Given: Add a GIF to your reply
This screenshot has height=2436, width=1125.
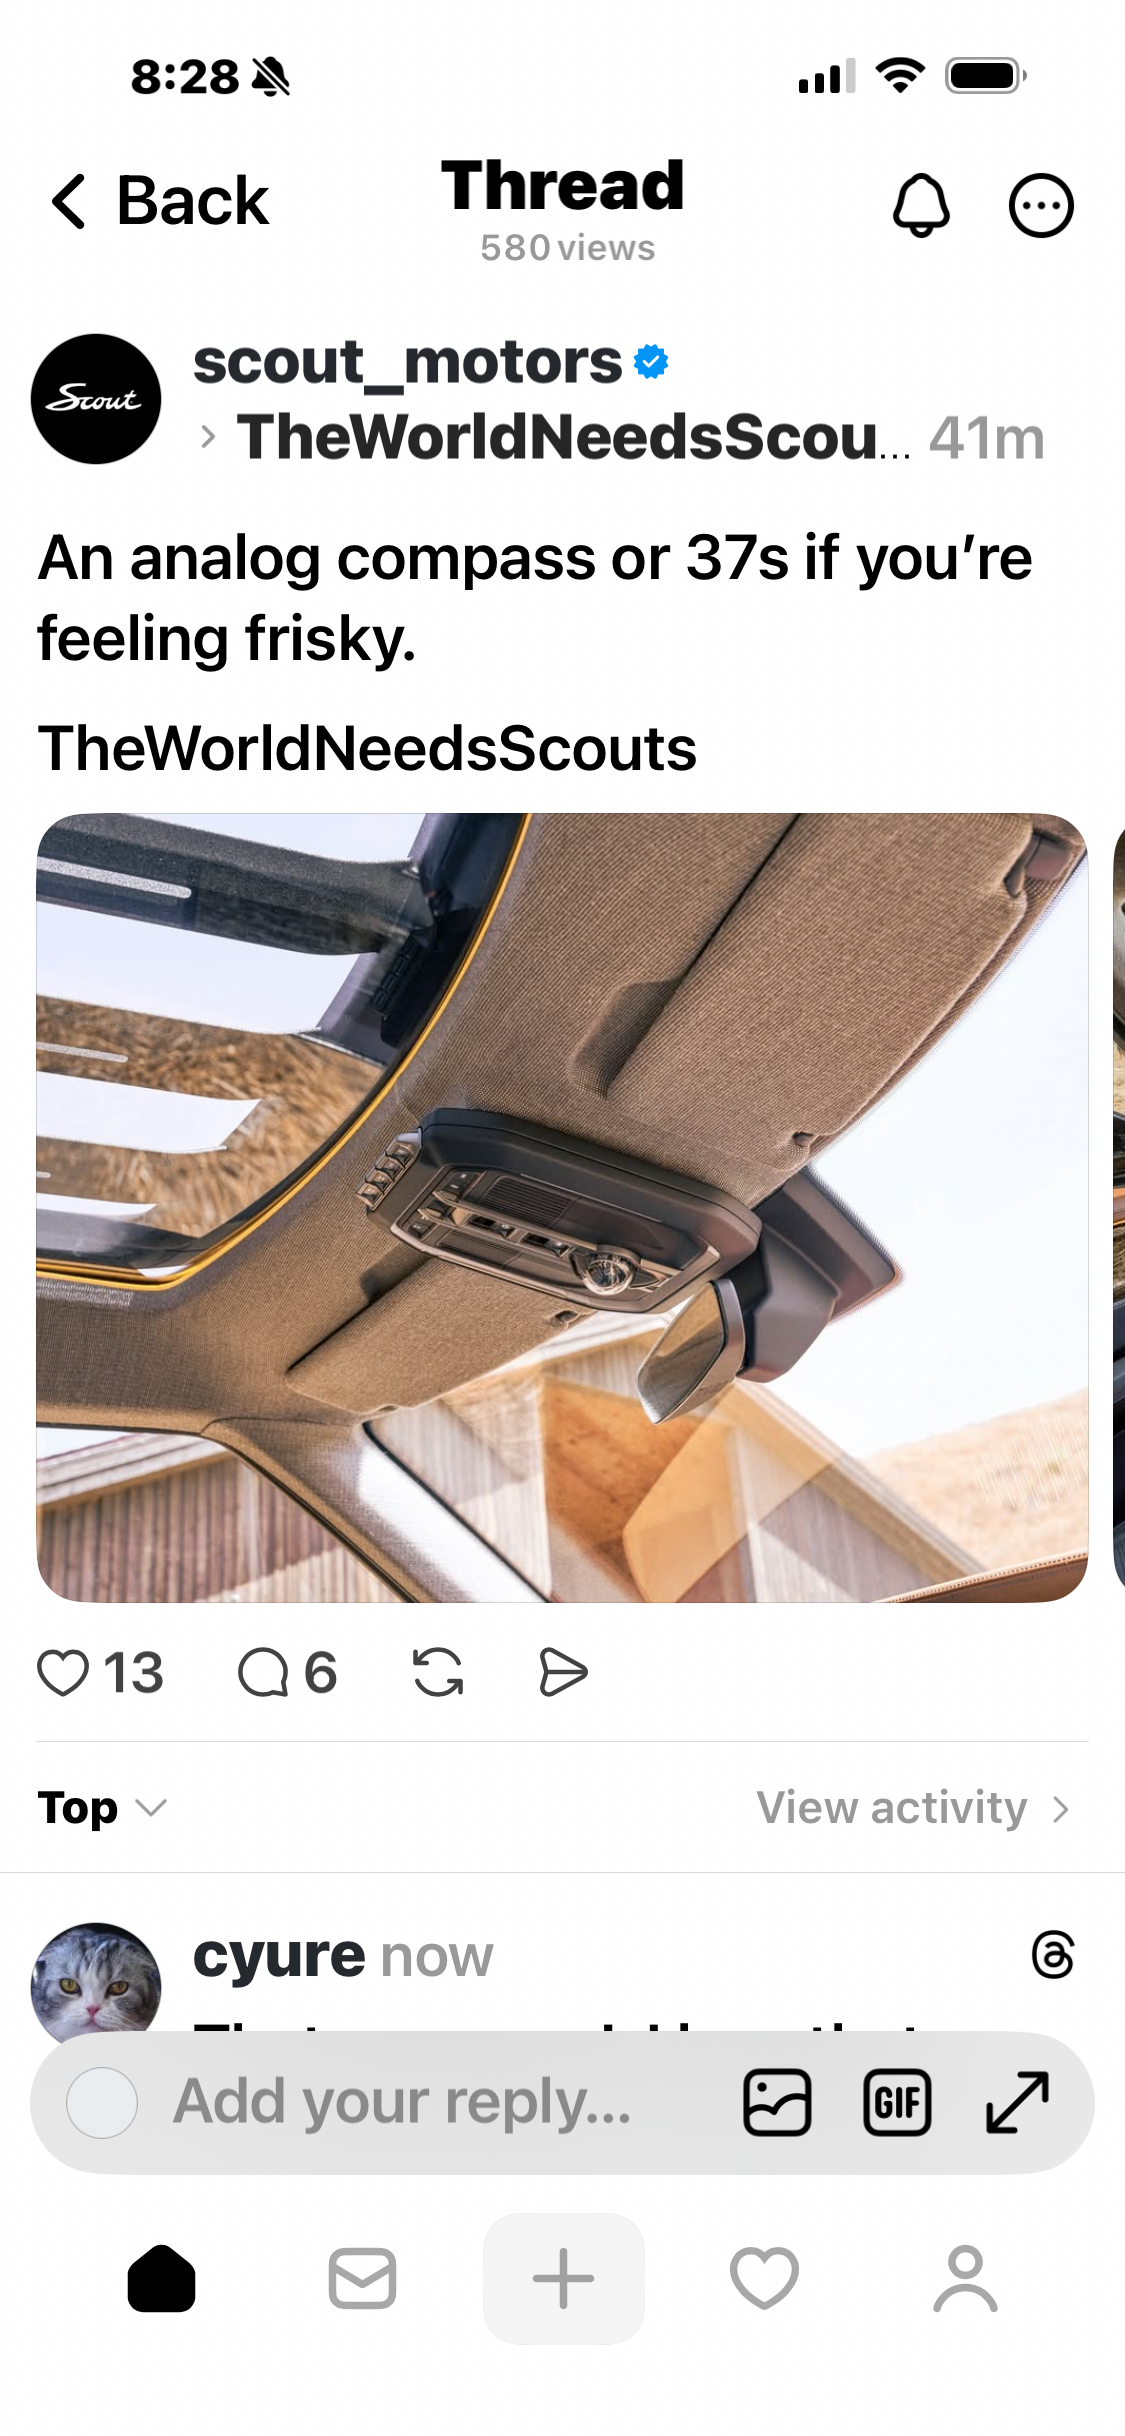Looking at the screenshot, I should pos(897,2102).
